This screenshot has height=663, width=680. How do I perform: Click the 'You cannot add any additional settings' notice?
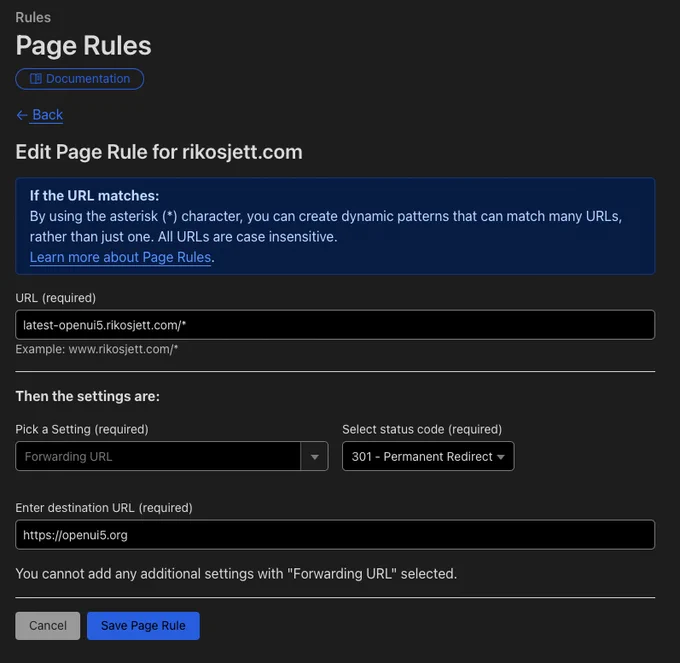236,574
